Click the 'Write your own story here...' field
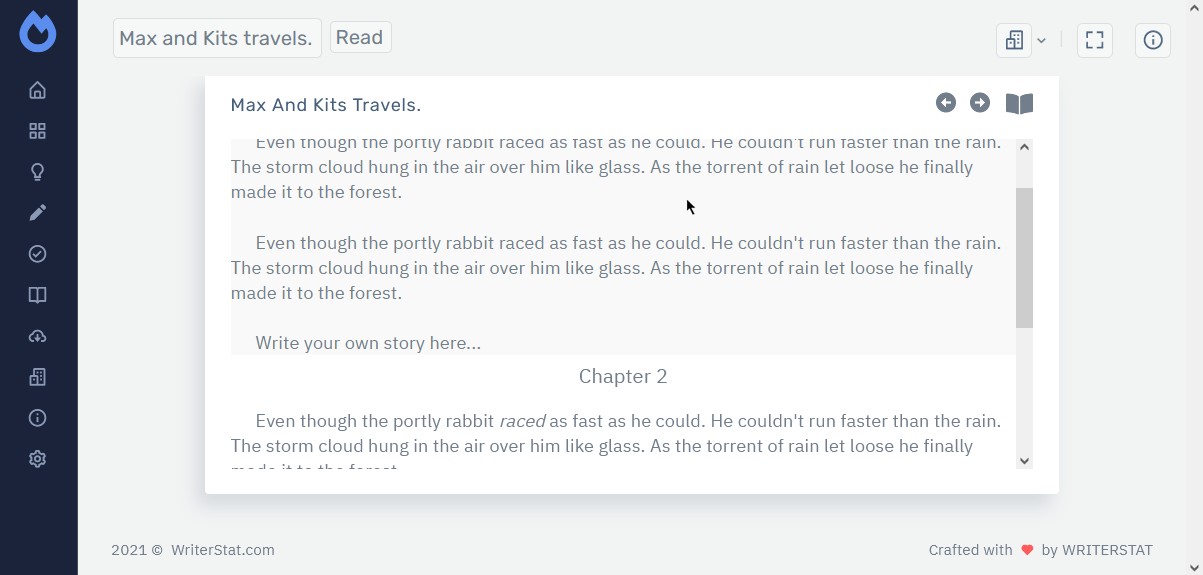The image size is (1203, 575). click(x=368, y=343)
